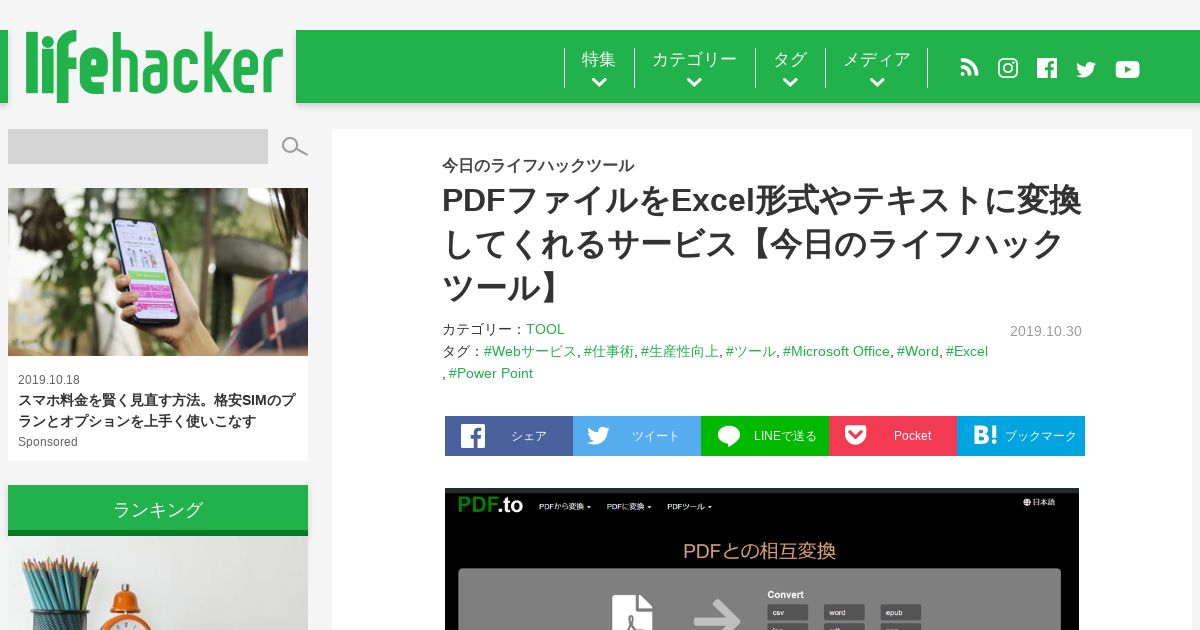The height and width of the screenshot is (630, 1200).
Task: Open the #Word tag link
Action: pos(918,351)
